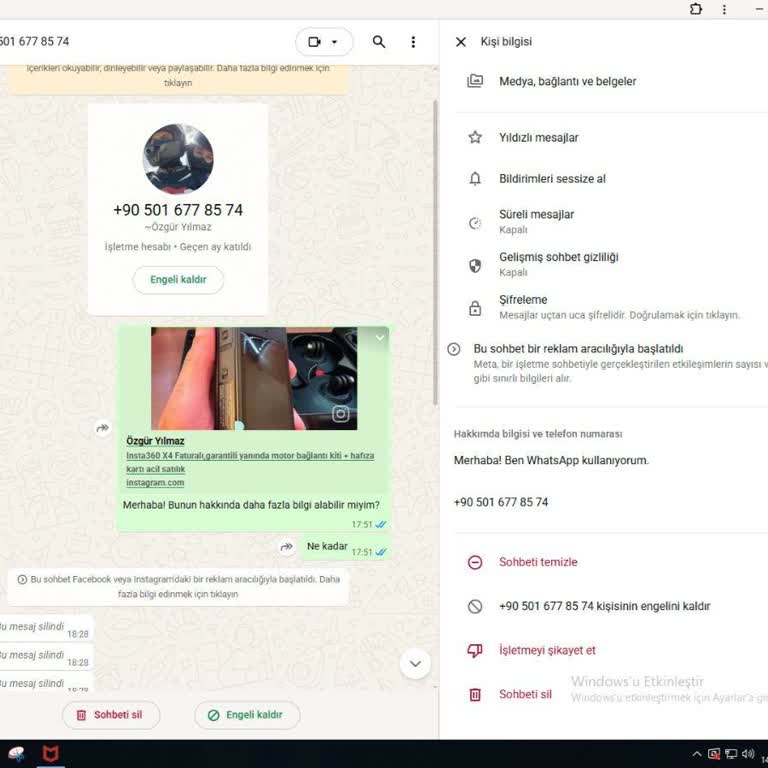Open the browser extensions puzzle icon
768x768 pixels.
coord(696,9)
